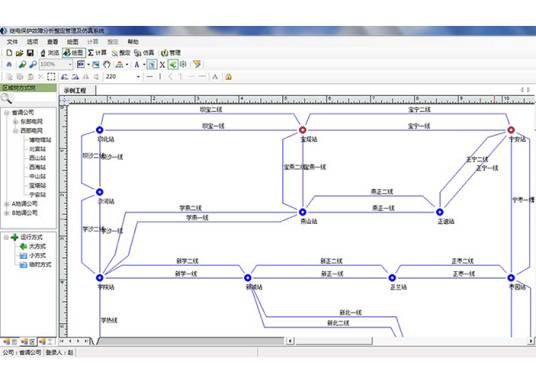Expand the A地调公司 tree node
This screenshot has width=536, height=384.
point(6,204)
